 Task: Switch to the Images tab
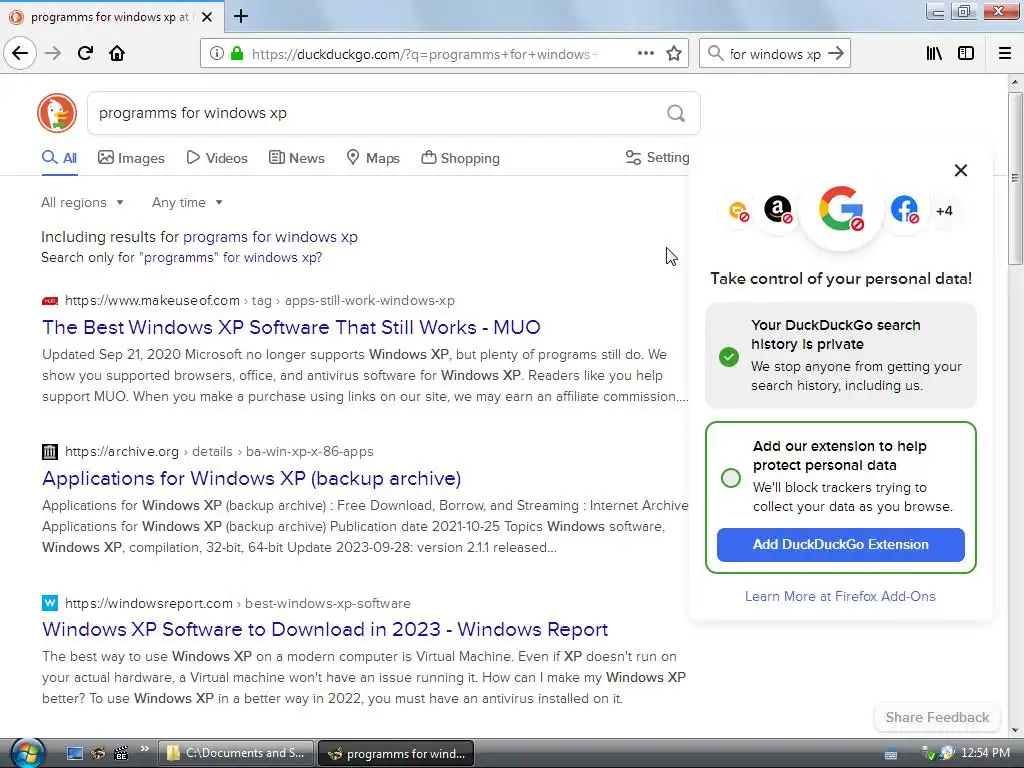pyautogui.click(x=131, y=158)
